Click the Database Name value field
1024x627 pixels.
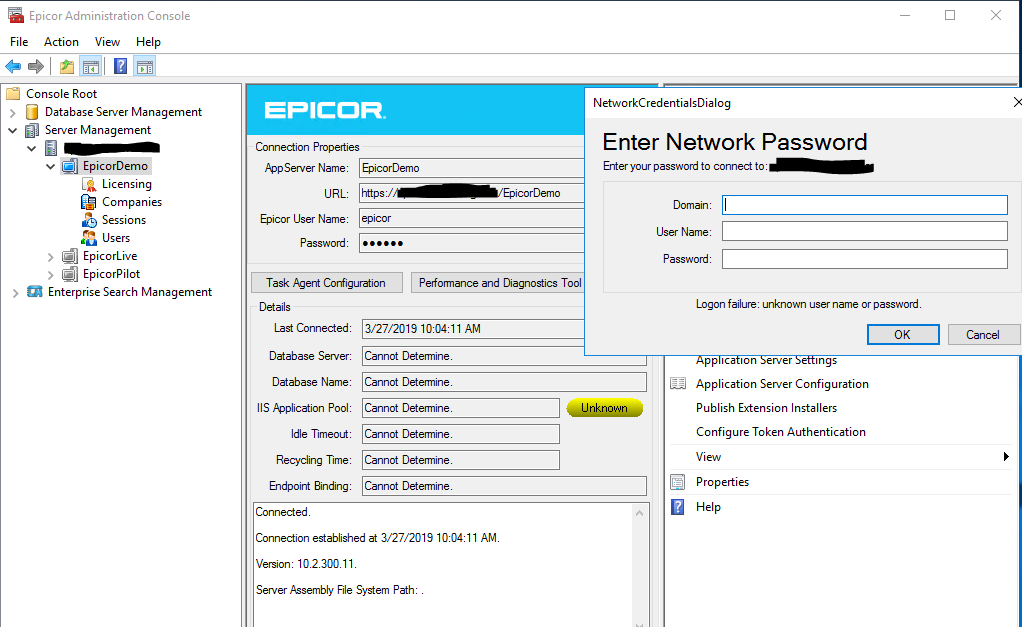coord(504,382)
